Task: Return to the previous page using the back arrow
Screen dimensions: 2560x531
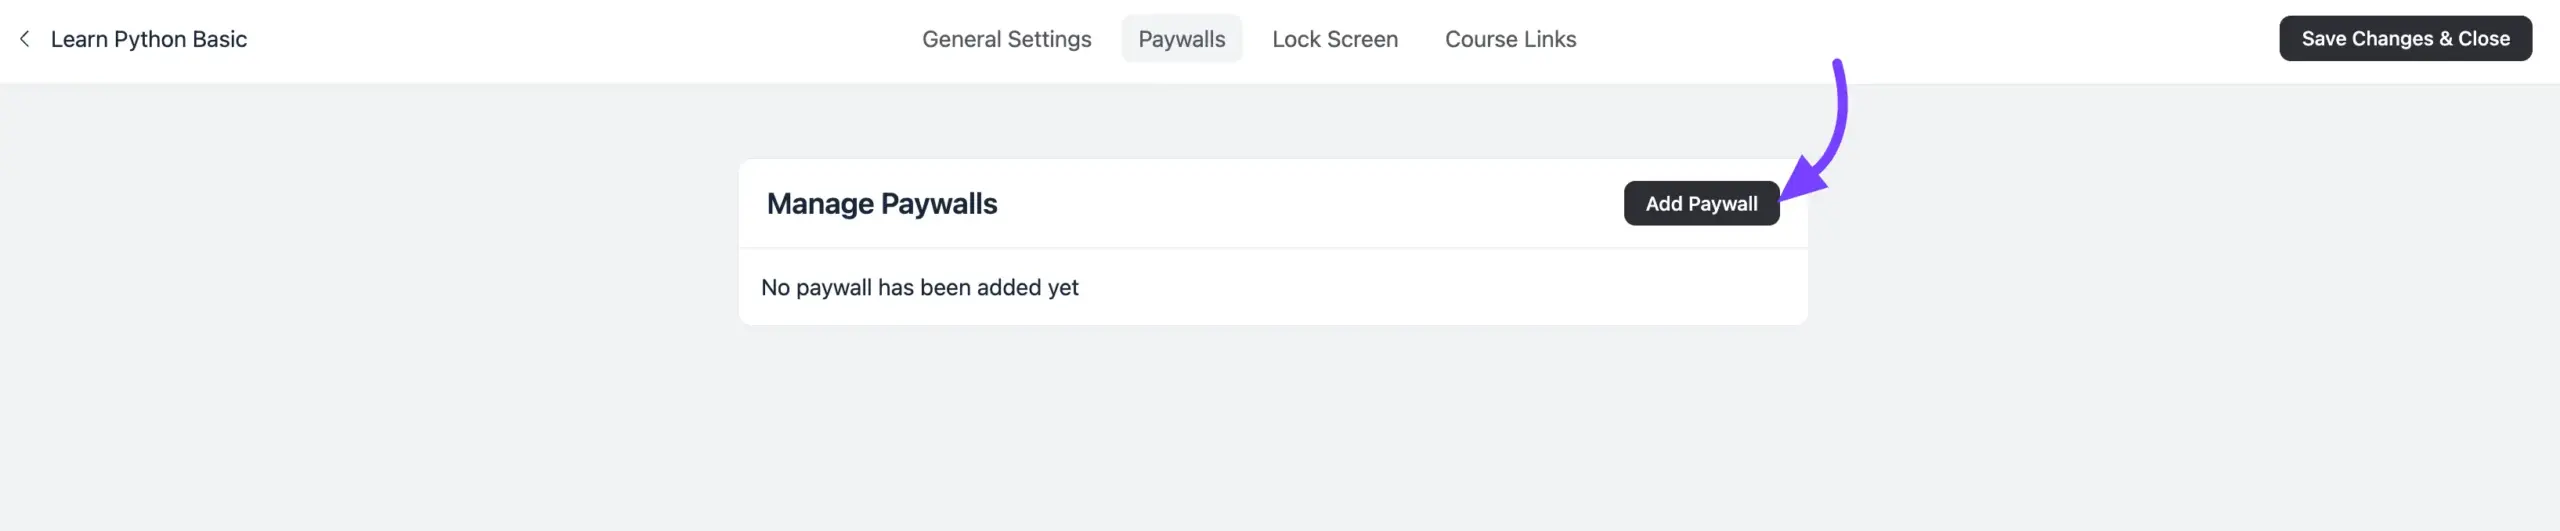Action: point(25,39)
